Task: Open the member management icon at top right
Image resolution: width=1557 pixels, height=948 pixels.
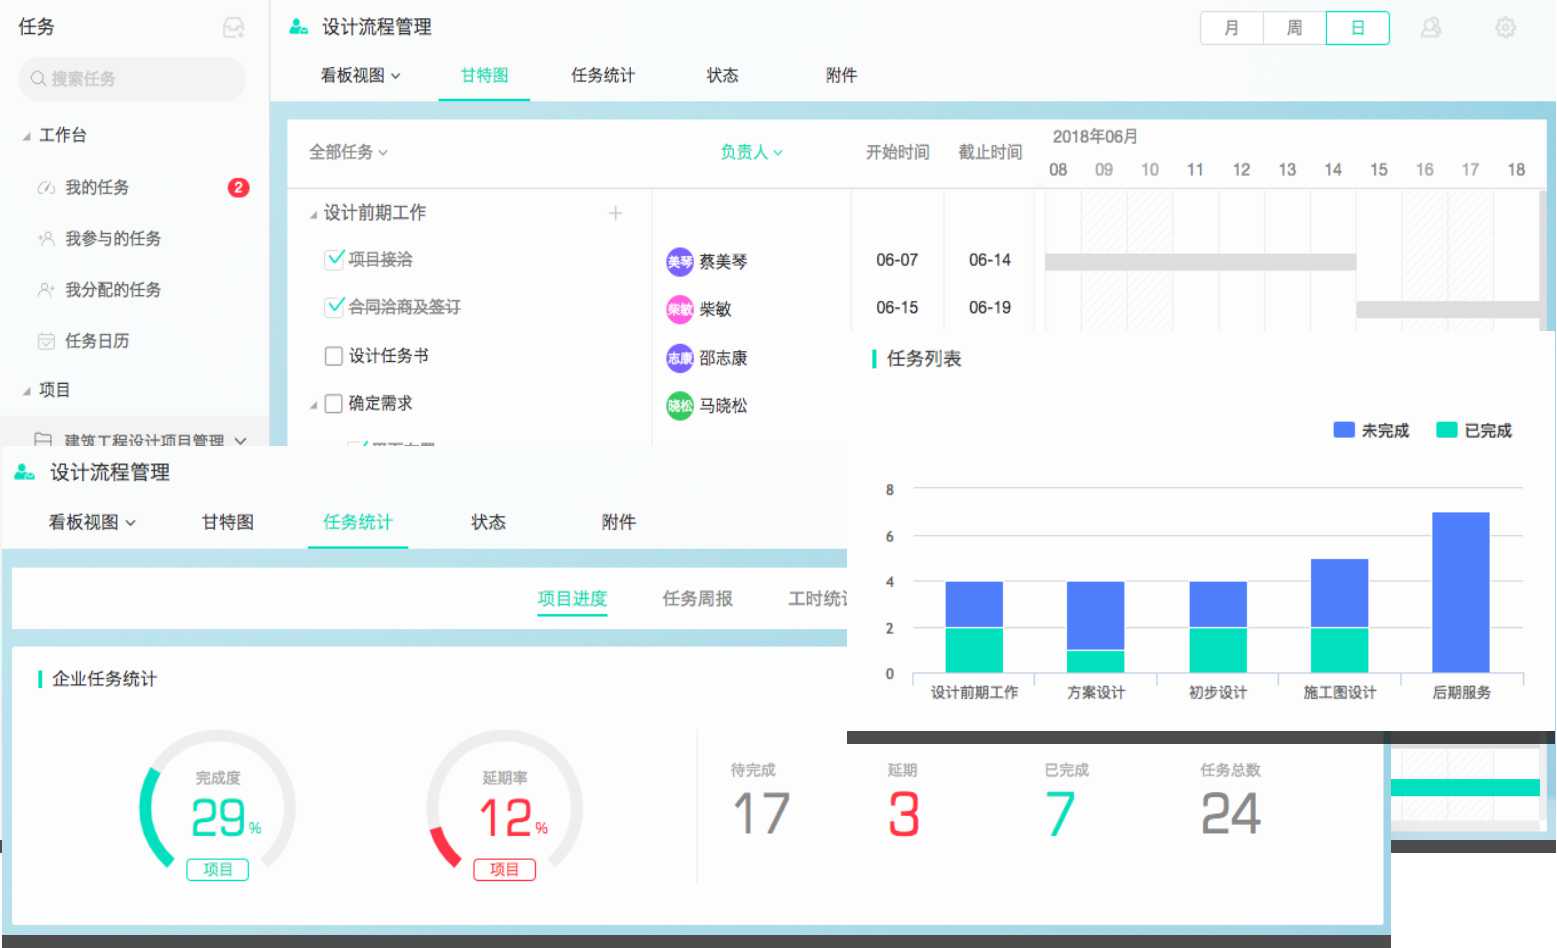Action: coord(1431,28)
